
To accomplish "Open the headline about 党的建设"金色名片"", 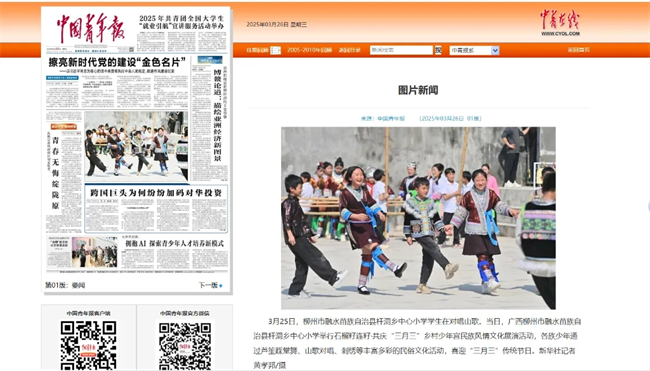I will (117, 62).
